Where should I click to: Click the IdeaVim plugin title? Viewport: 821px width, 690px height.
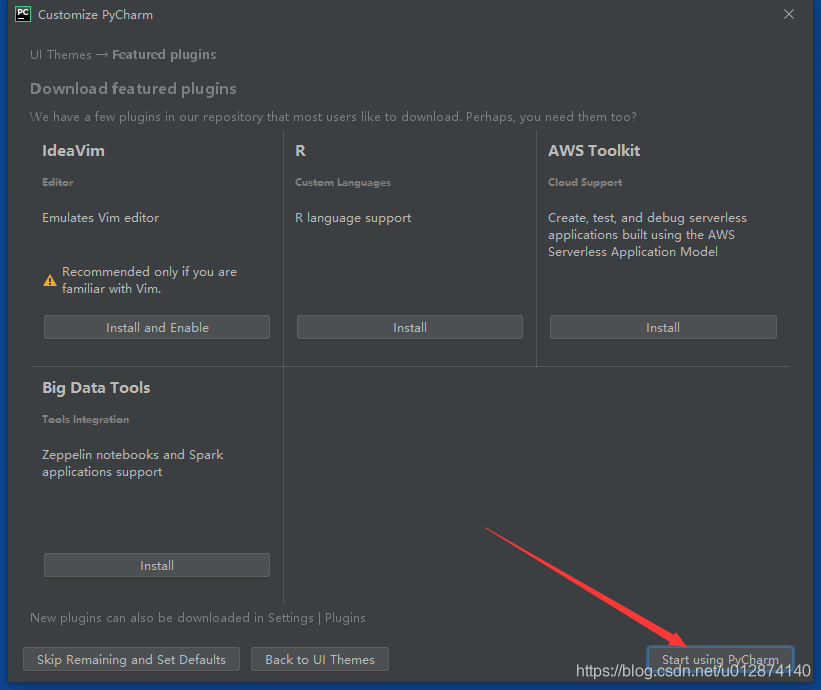click(x=73, y=151)
